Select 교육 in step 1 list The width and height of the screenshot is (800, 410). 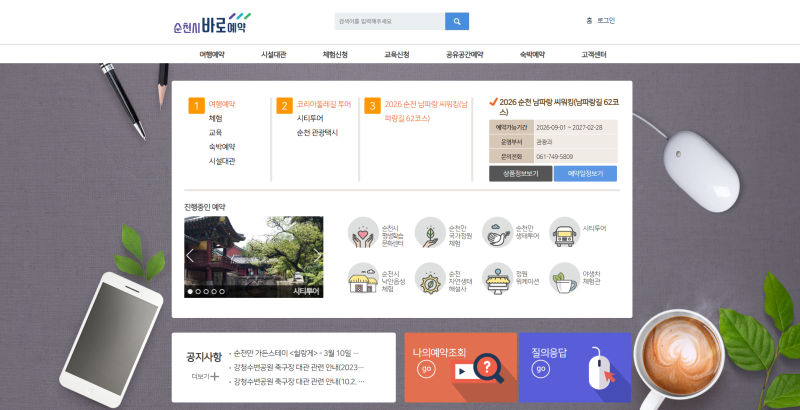point(215,133)
